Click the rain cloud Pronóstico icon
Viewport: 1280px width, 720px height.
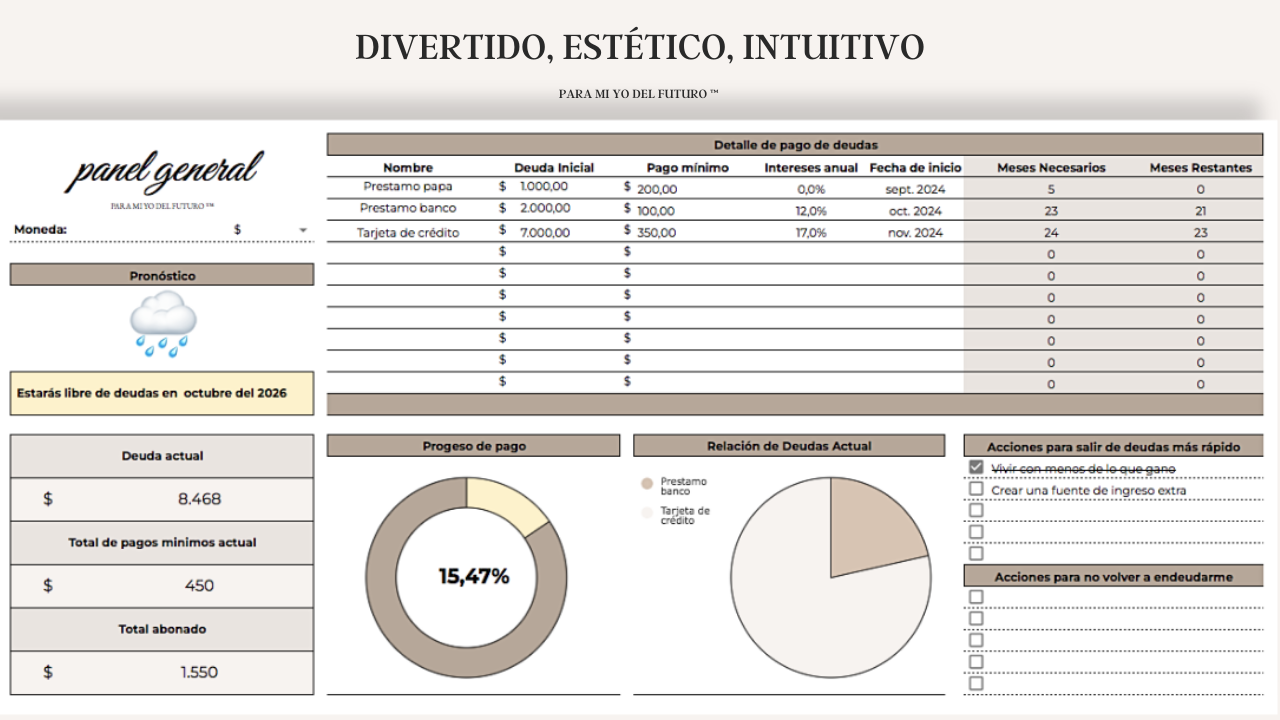click(x=160, y=320)
